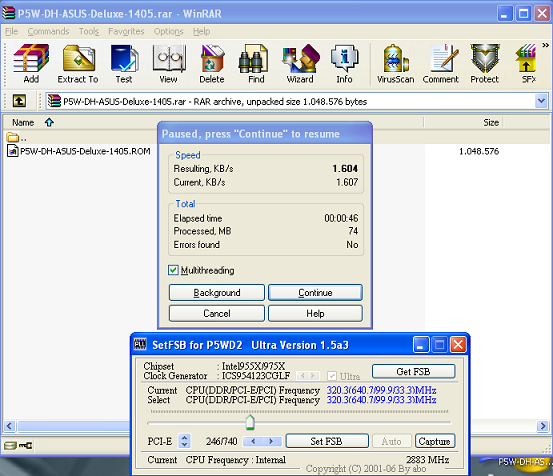
Task: Select P5W-DH-ASUS-Deluxe-1405.ROM file
Action: (x=78, y=151)
